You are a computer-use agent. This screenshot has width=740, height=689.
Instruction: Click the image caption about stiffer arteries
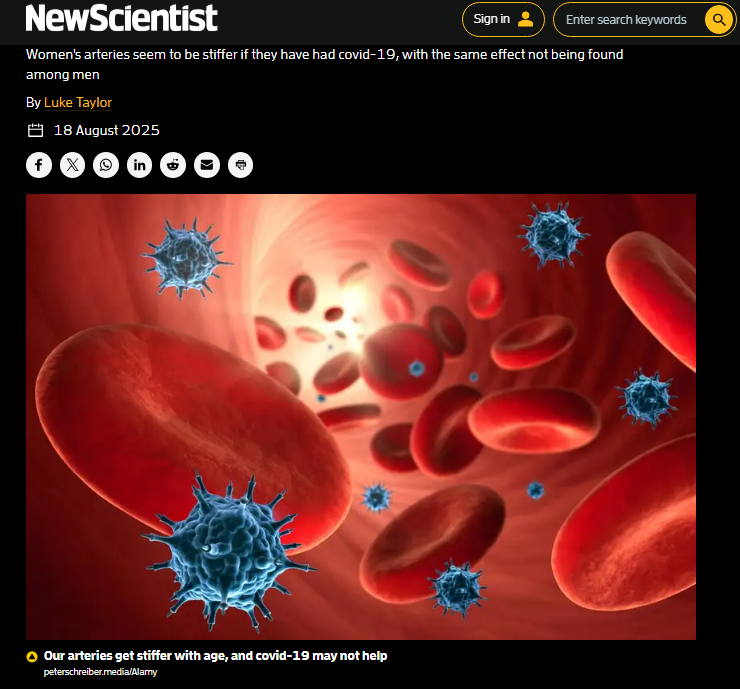[215, 655]
